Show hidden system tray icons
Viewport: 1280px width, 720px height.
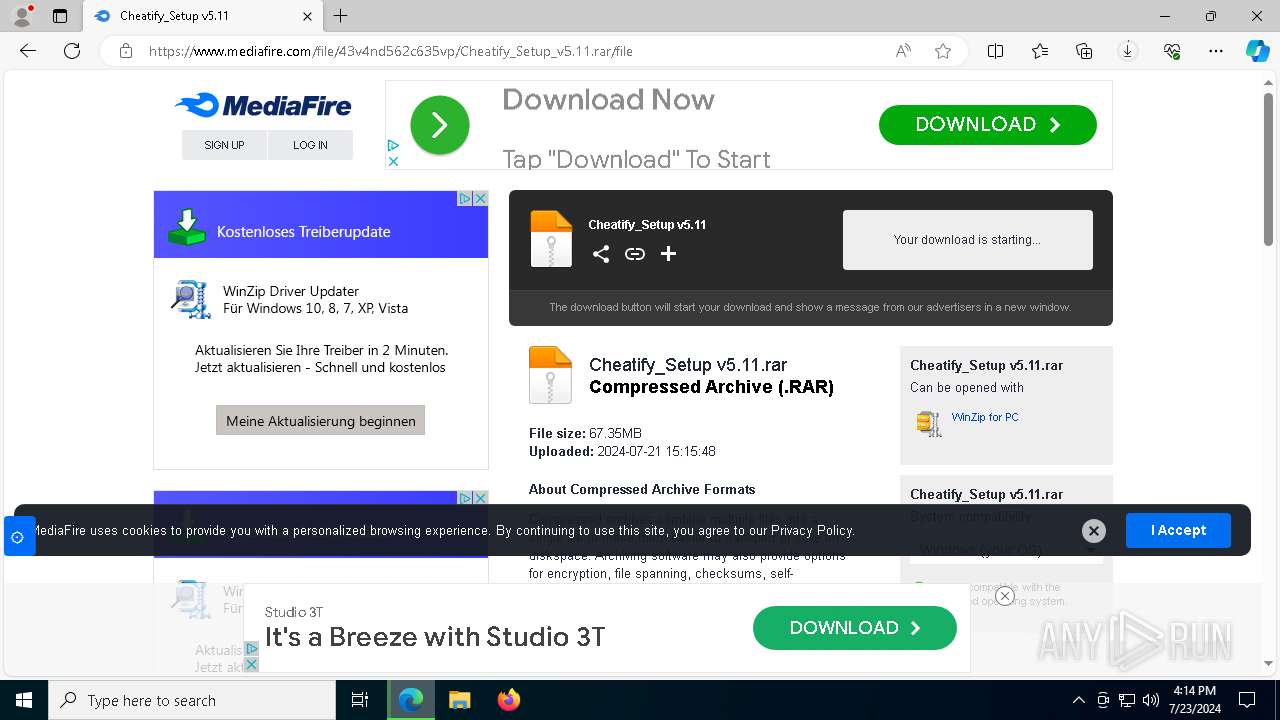(x=1078, y=700)
